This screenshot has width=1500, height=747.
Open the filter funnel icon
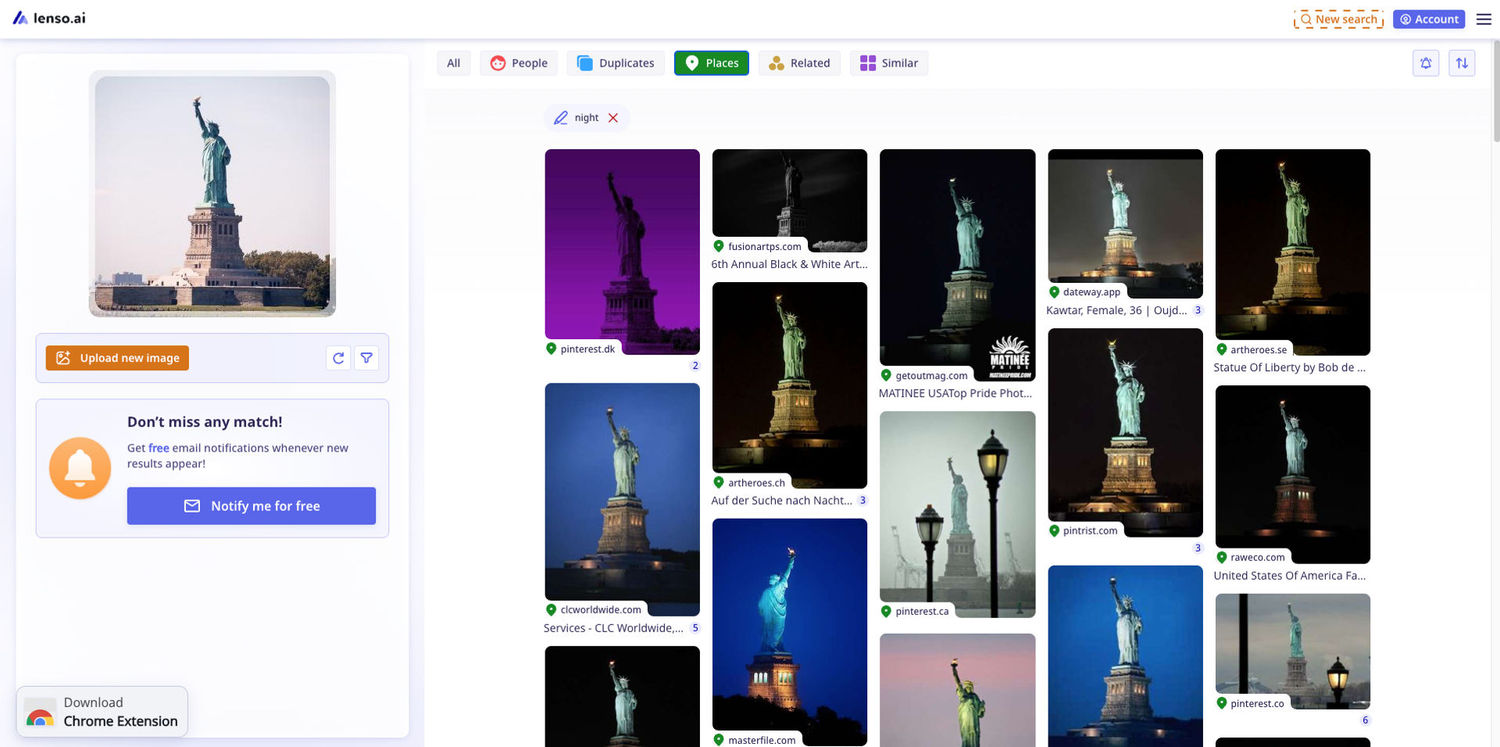367,358
